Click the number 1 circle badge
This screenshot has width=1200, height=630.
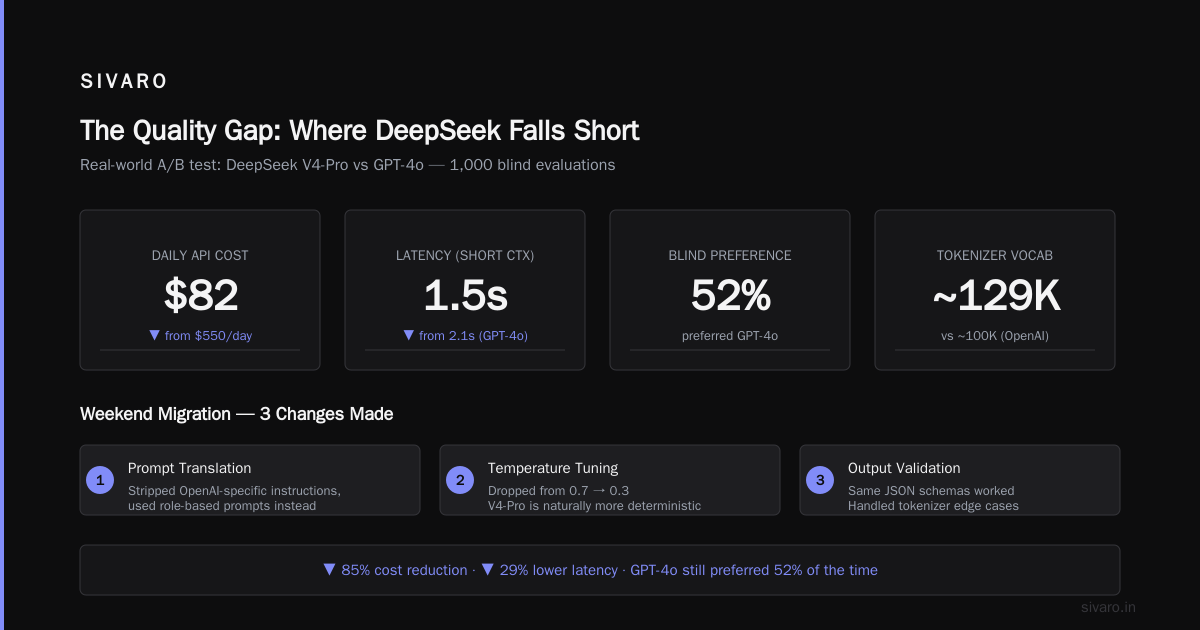[100, 480]
